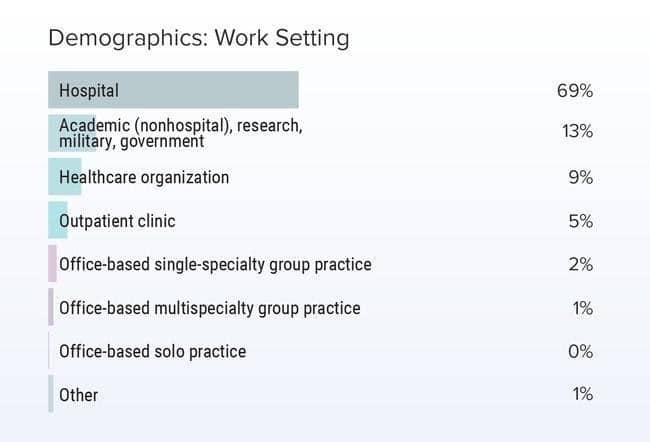
Task: Click the pink single-specialty bar segment
Action: (x=52, y=263)
